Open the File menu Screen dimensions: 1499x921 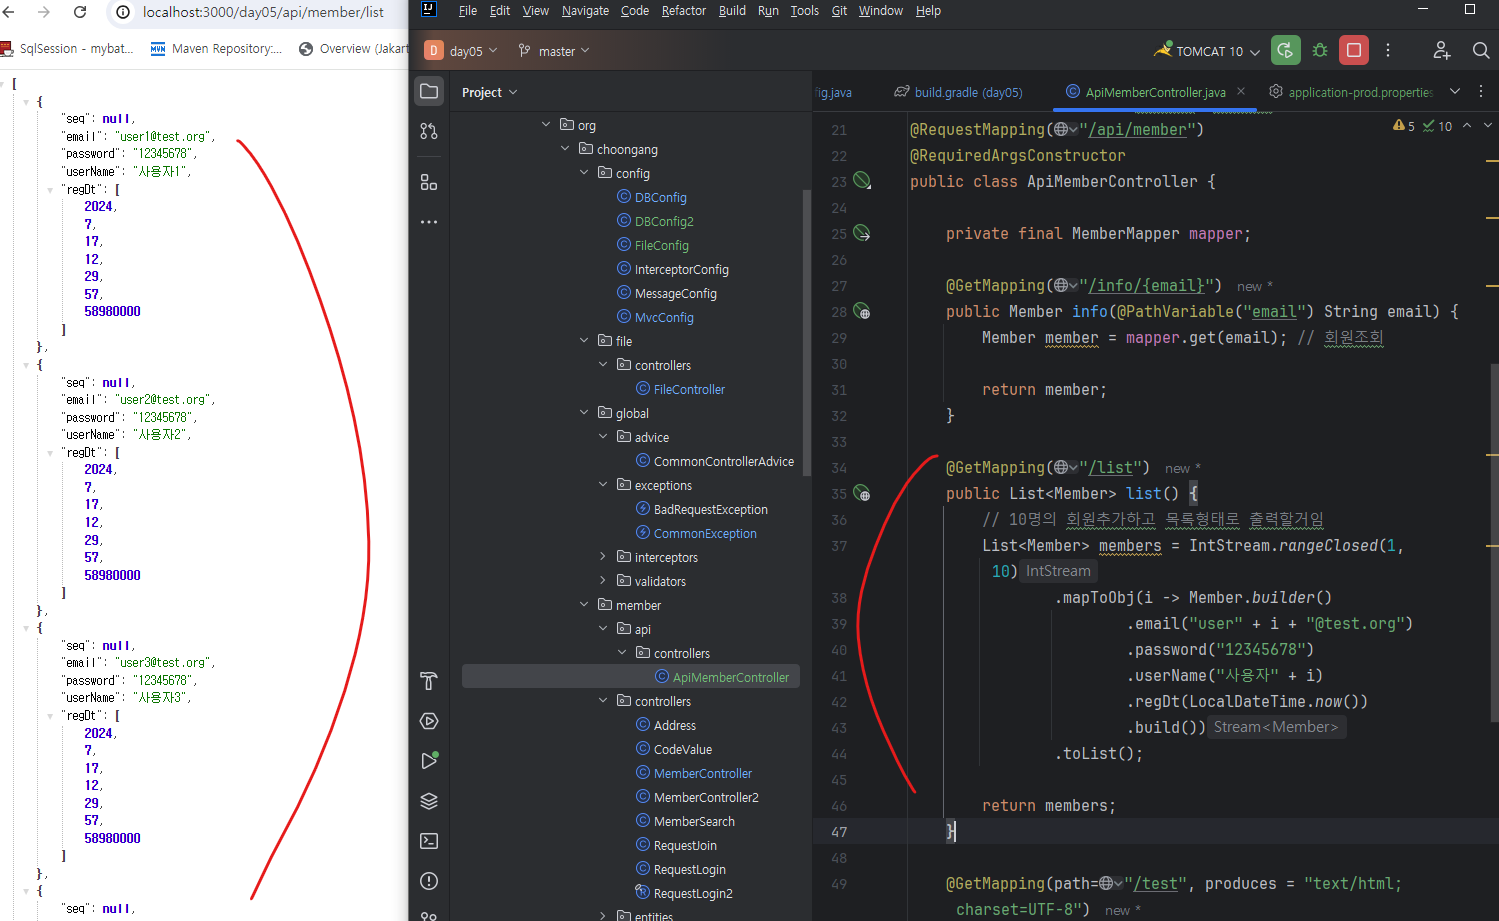pos(468,11)
